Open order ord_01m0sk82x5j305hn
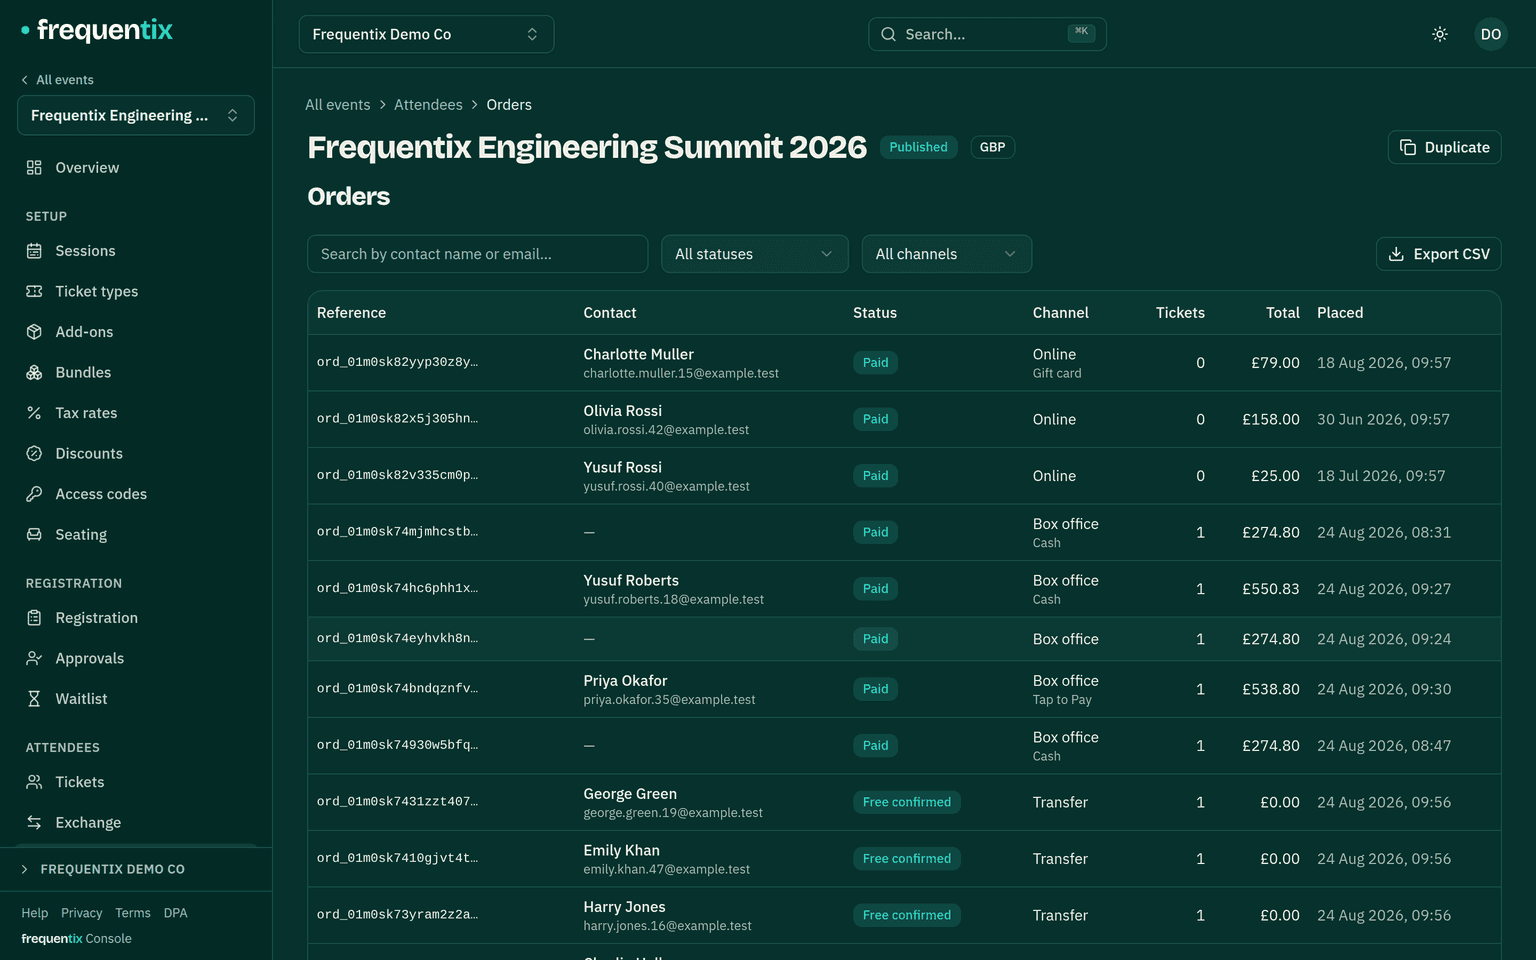The height and width of the screenshot is (960, 1536). pos(397,419)
